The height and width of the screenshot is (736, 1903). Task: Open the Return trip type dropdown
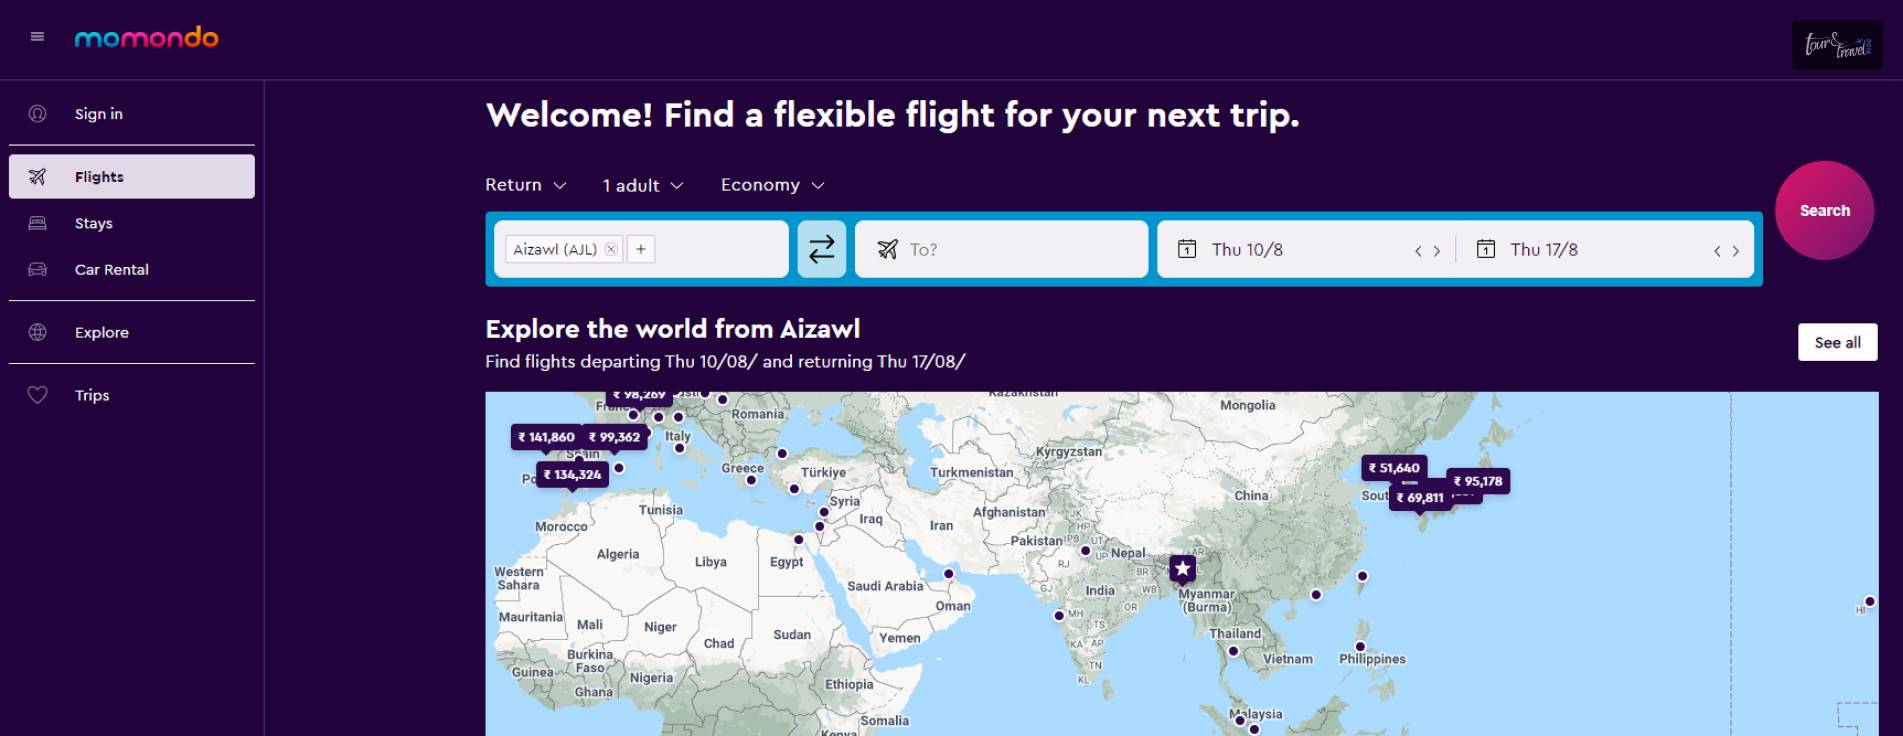[525, 185]
